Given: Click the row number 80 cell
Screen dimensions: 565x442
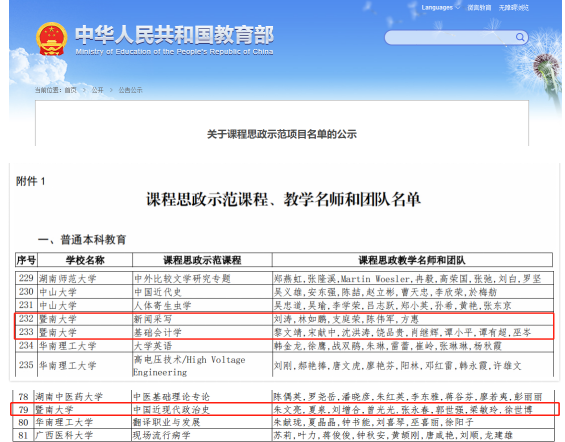Looking at the screenshot, I should point(23,422).
